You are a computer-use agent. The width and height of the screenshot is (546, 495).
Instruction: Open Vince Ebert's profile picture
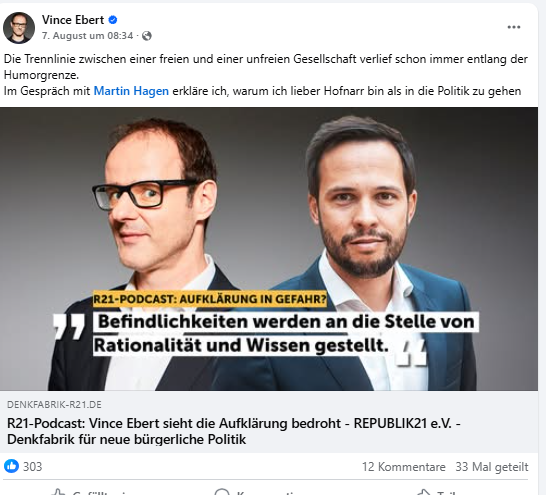(x=19, y=28)
